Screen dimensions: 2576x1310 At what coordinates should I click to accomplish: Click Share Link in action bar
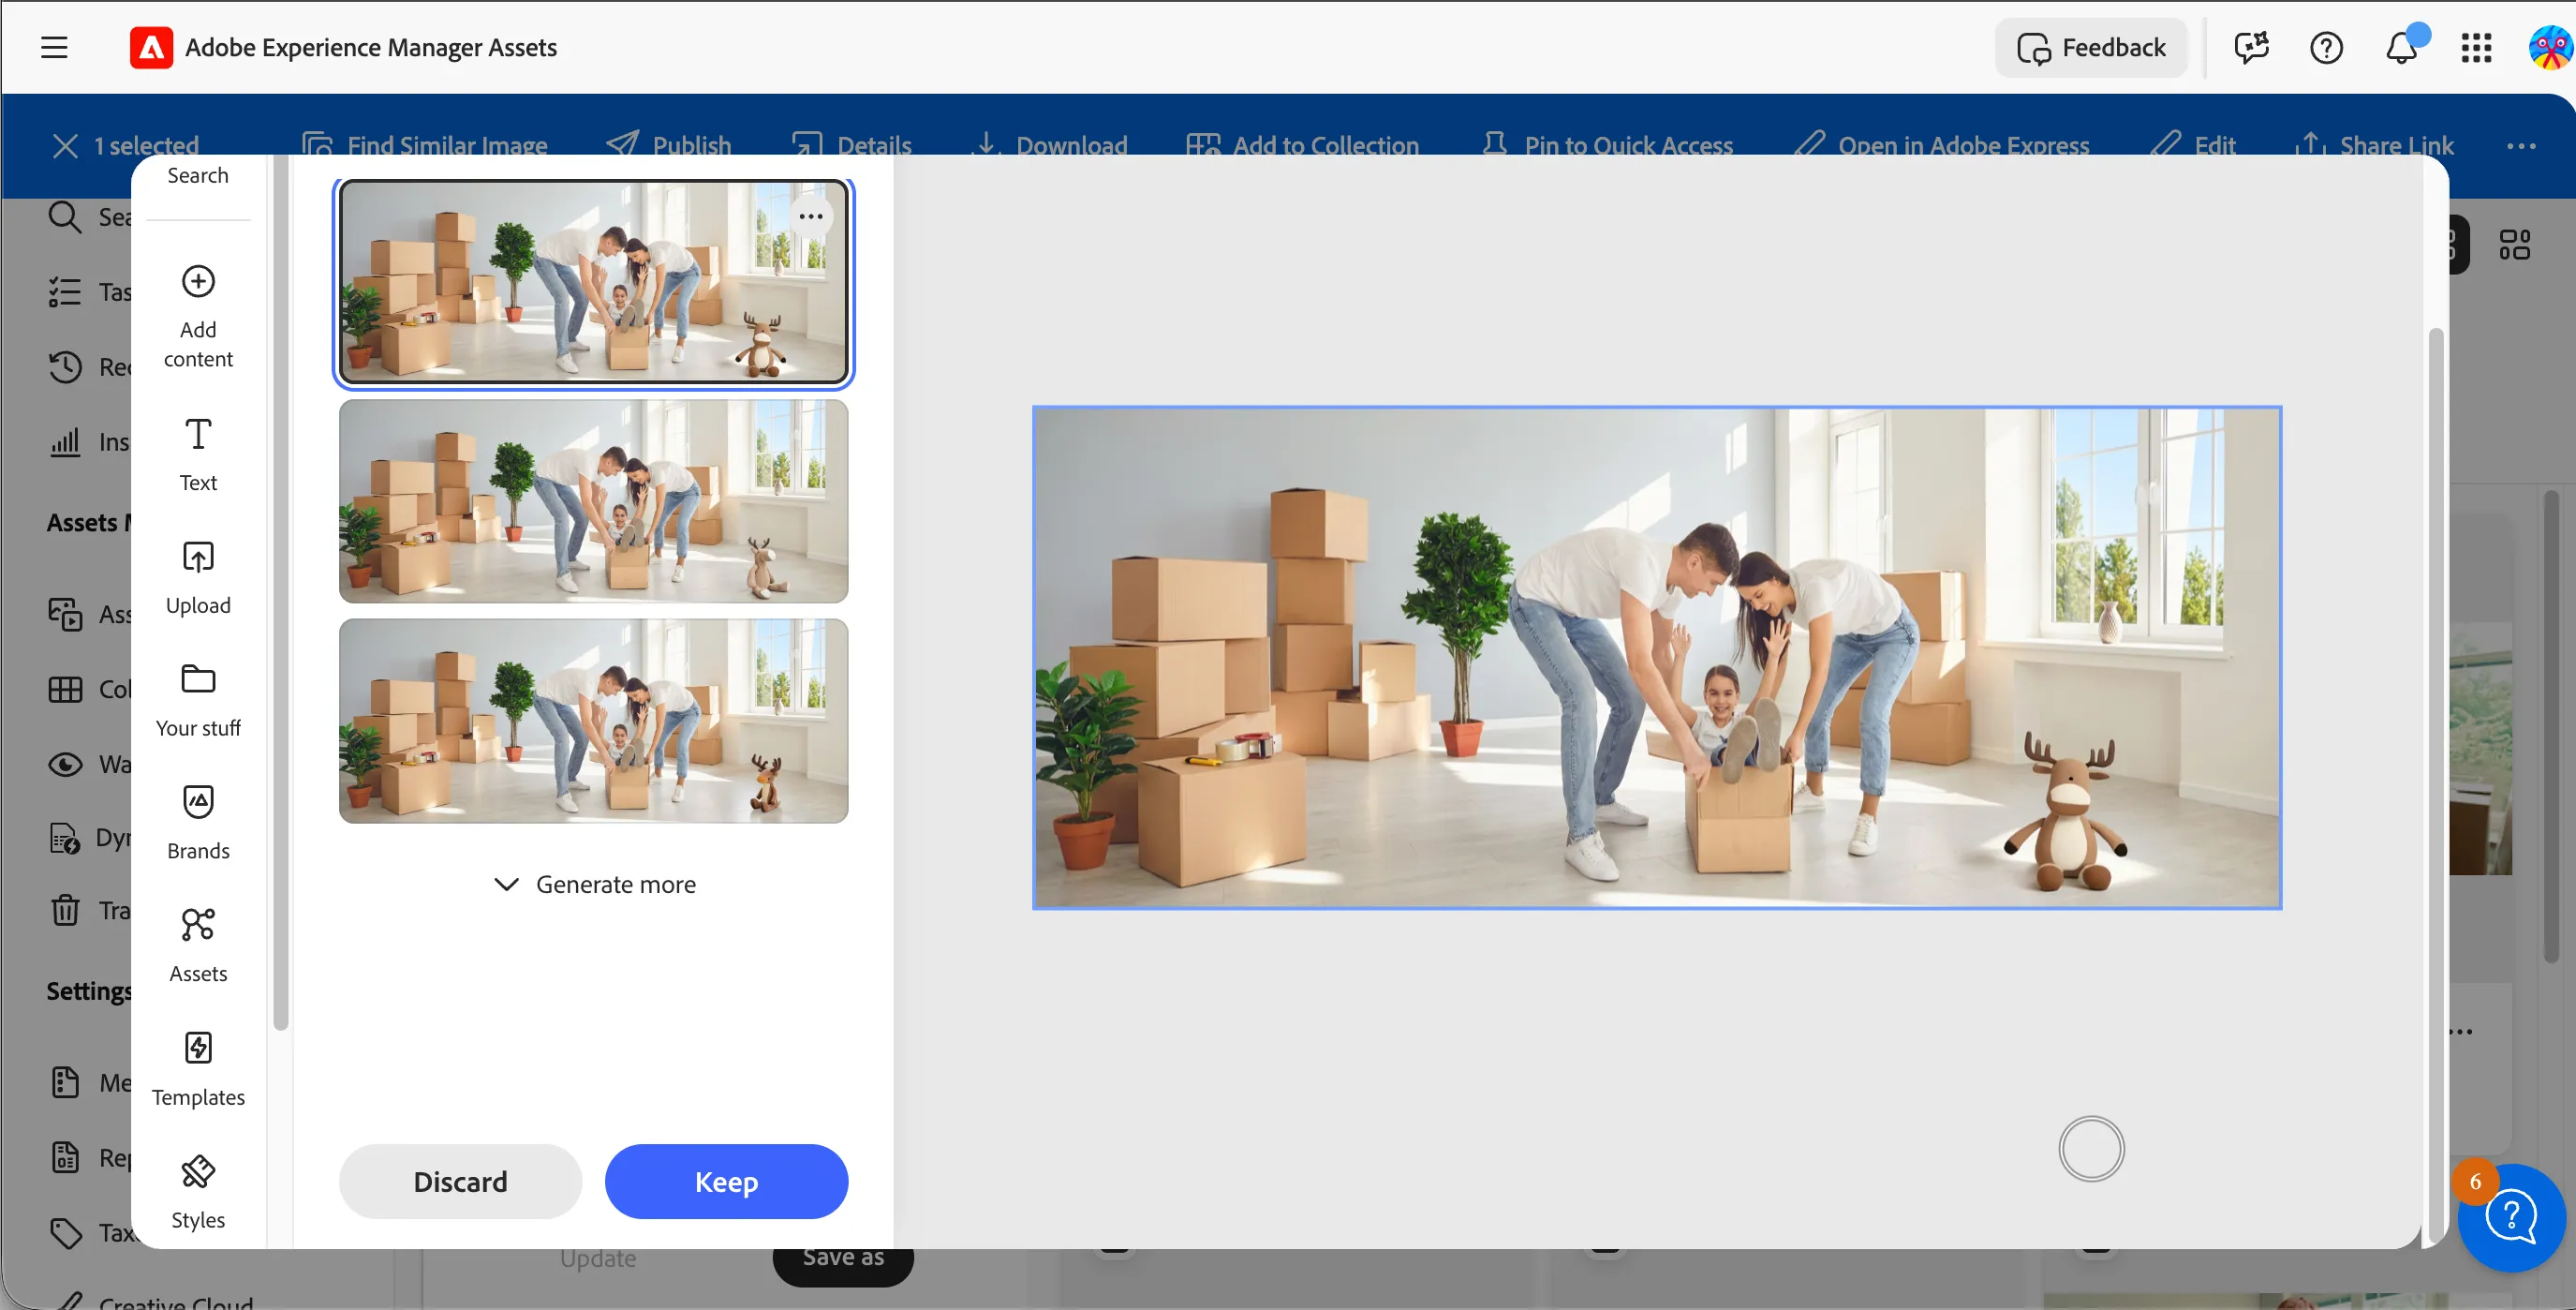point(2374,146)
